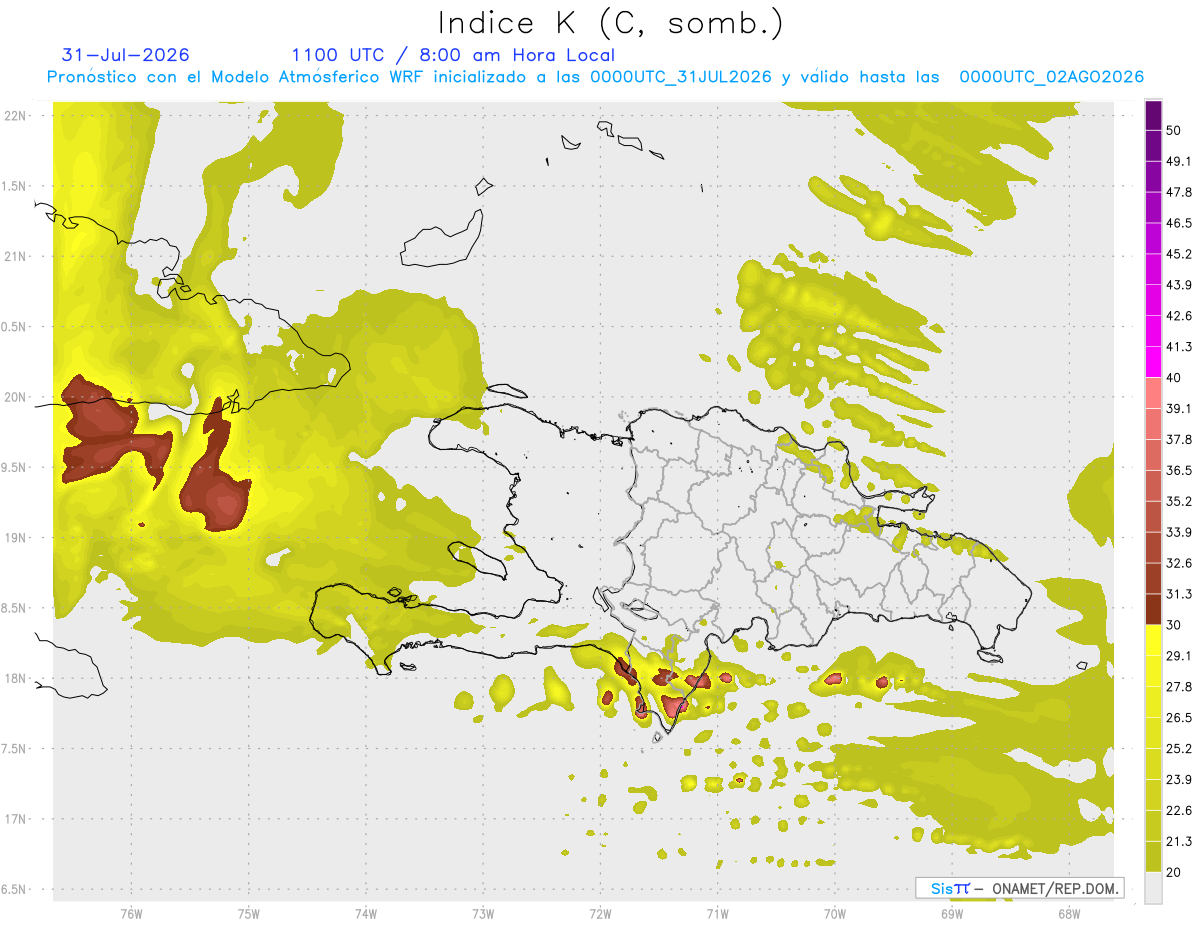This screenshot has height=927, width=1200.
Task: Click the time text "1100 UTC / 8:00 am Hora Local"
Action: (x=453, y=55)
